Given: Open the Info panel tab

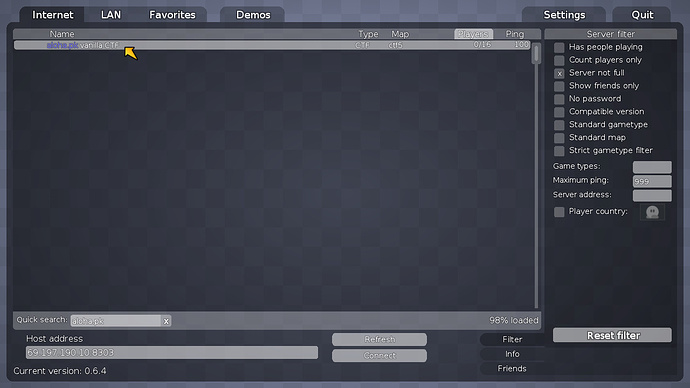Looking at the screenshot, I should pyautogui.click(x=512, y=354).
